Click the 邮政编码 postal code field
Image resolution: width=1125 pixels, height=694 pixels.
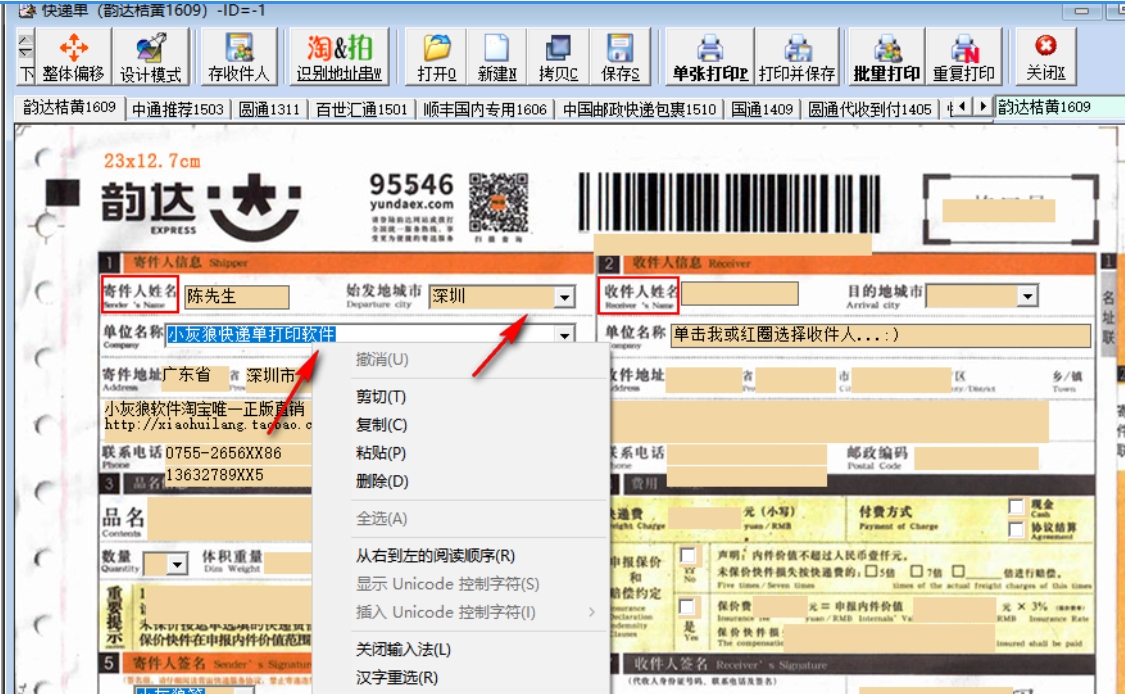[x=976, y=457]
